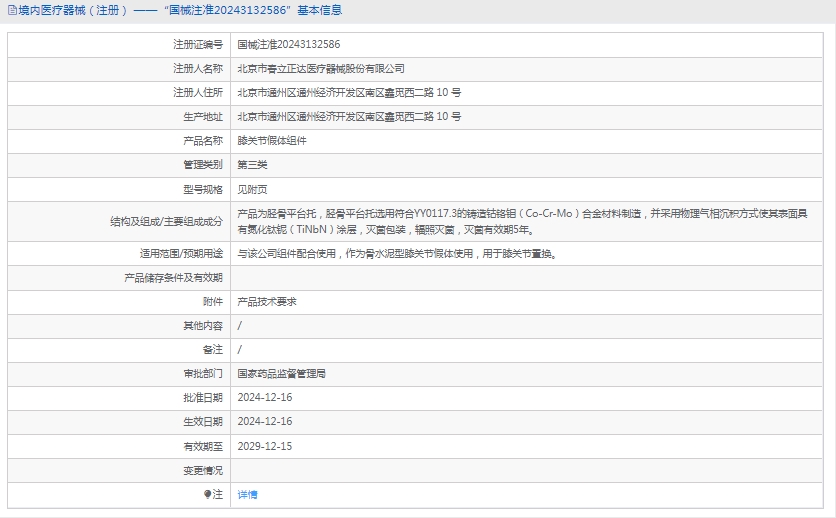Click approving department 国家药品监督管理局
Image resolution: width=836 pixels, height=518 pixels.
(x=282, y=374)
